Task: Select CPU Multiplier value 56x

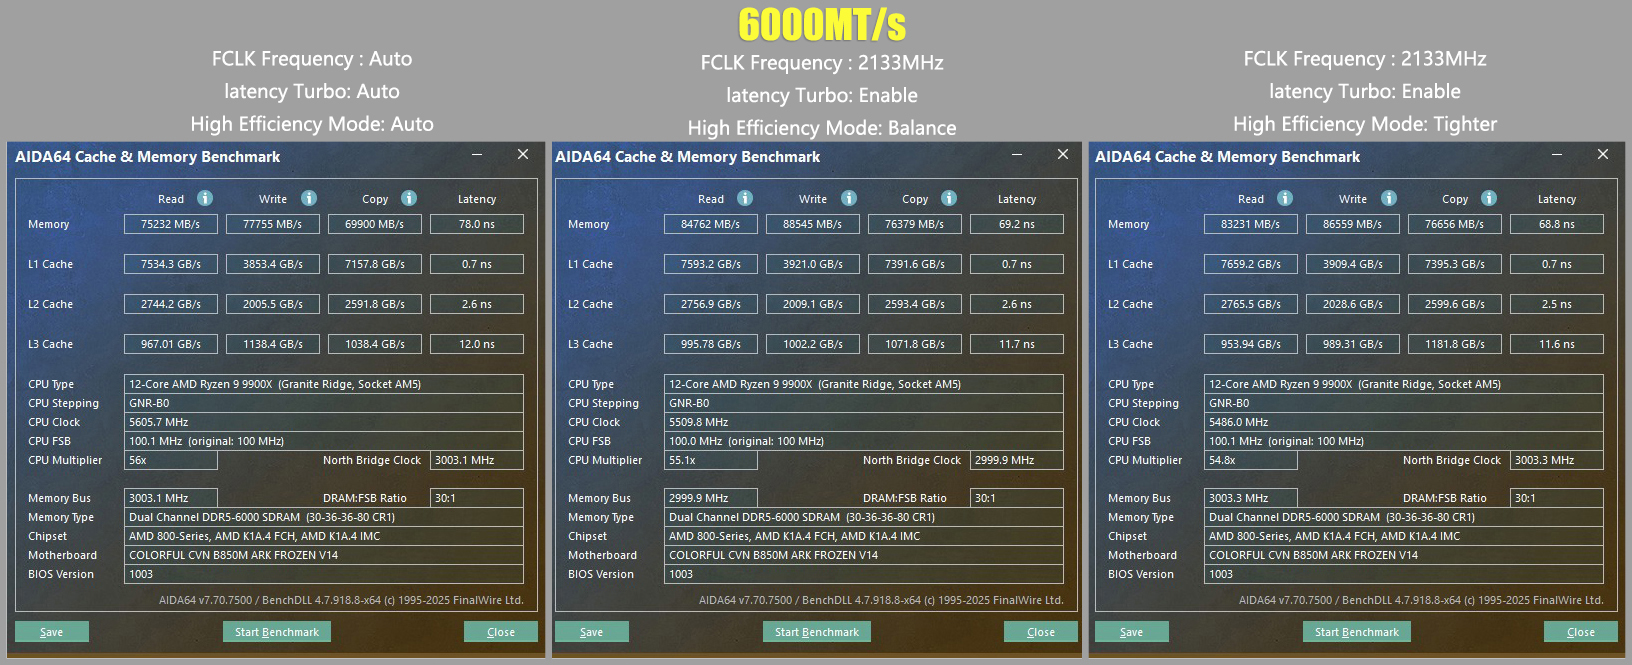Action: [x=171, y=460]
